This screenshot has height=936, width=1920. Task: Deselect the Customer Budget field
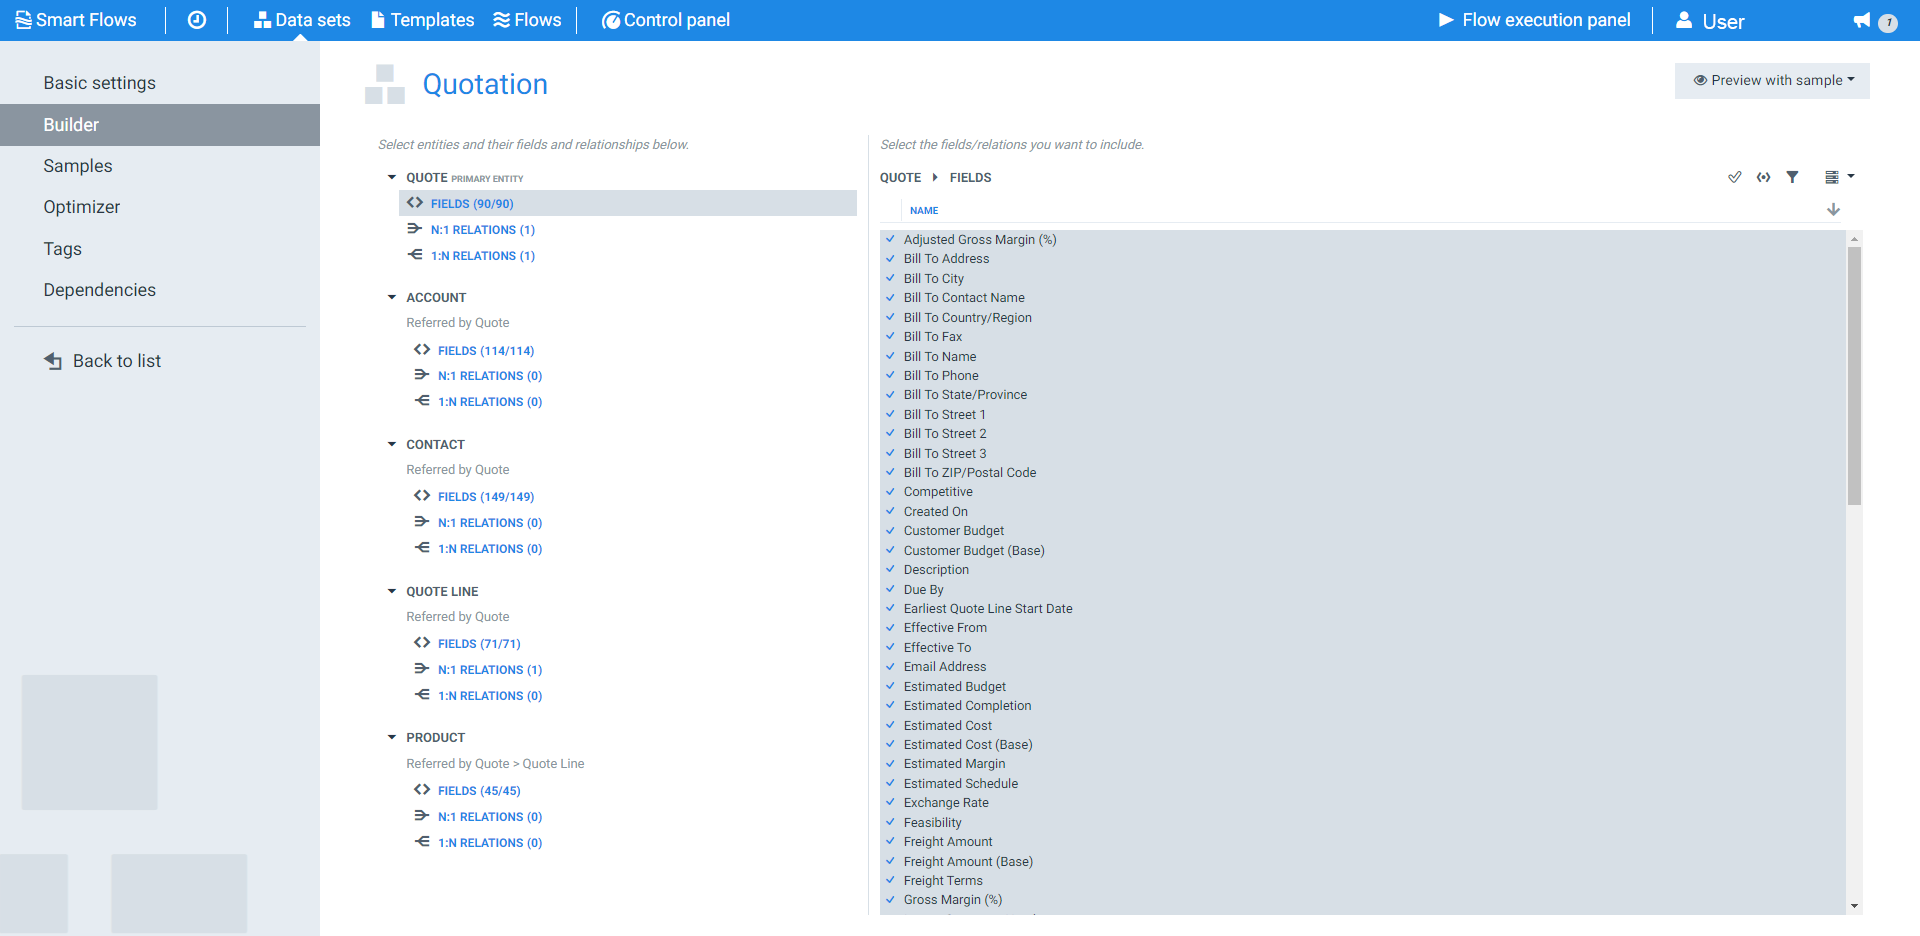click(x=890, y=530)
